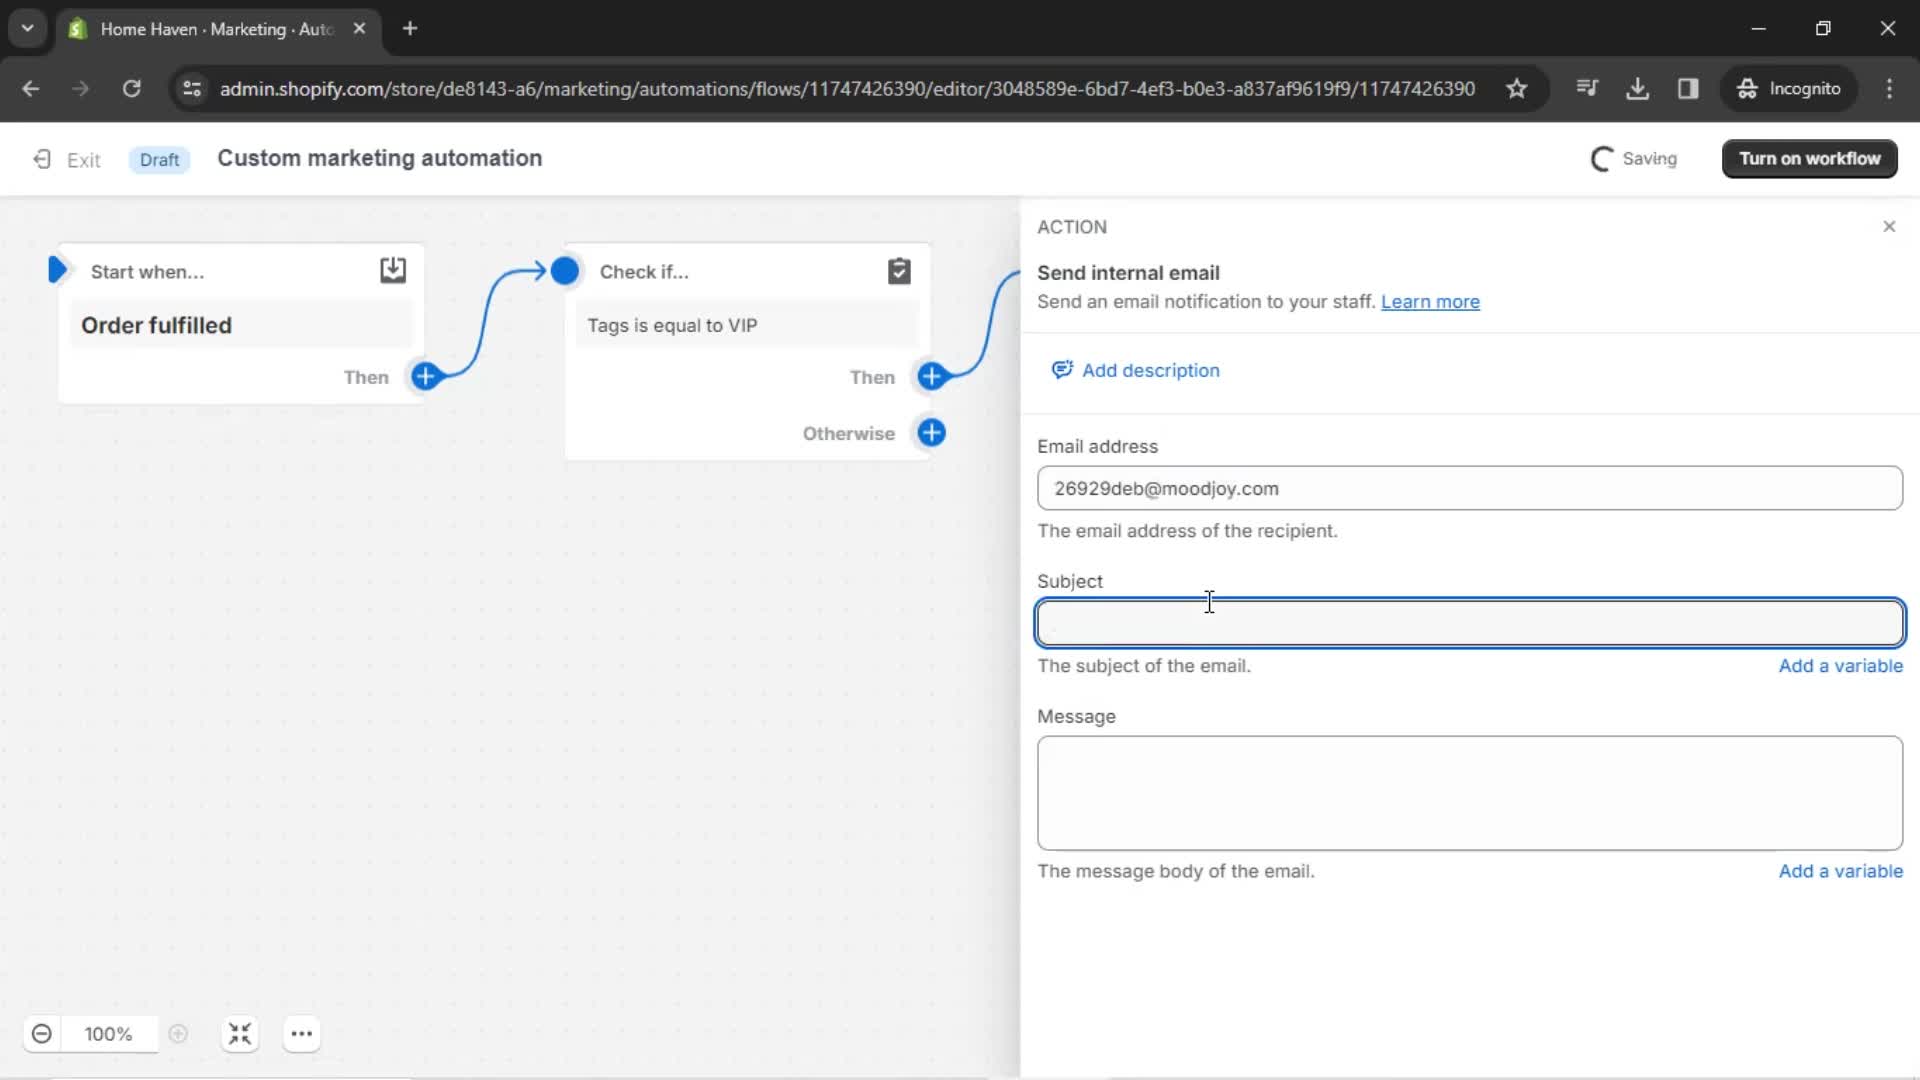The height and width of the screenshot is (1080, 1920).
Task: Click the add description icon
Action: click(x=1062, y=371)
